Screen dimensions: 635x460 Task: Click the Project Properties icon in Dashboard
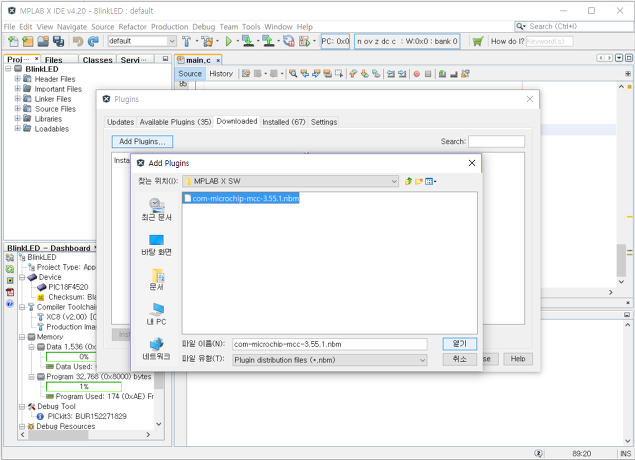pyautogui.click(x=10, y=258)
